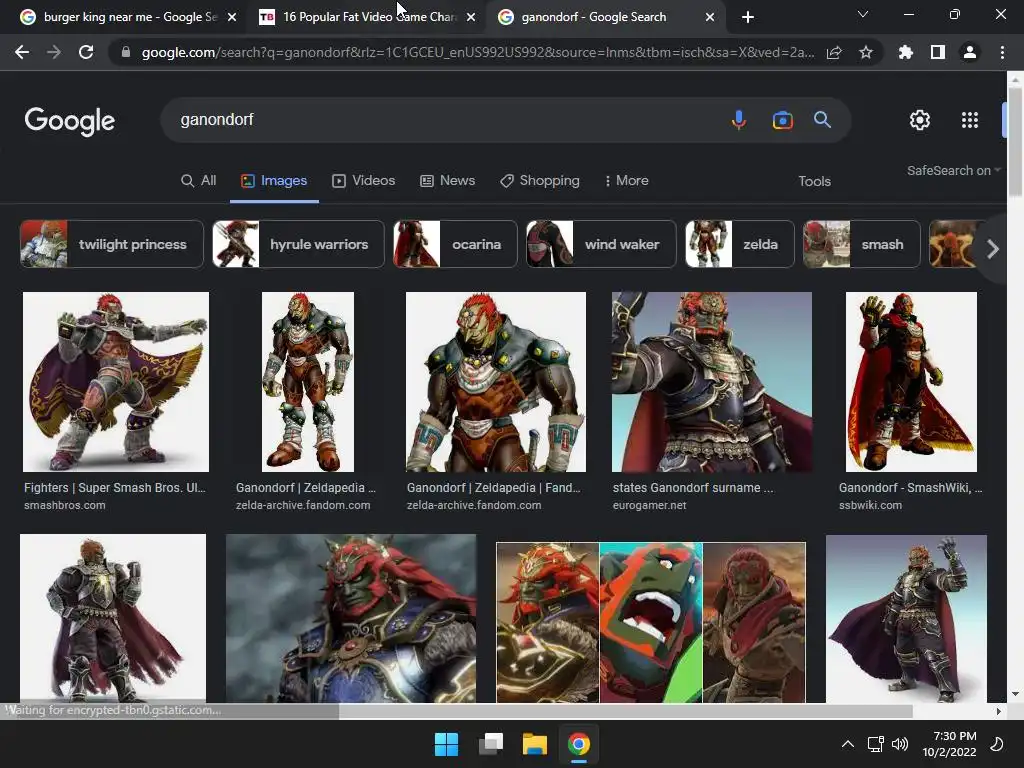Open the network tray icon

tap(875, 744)
